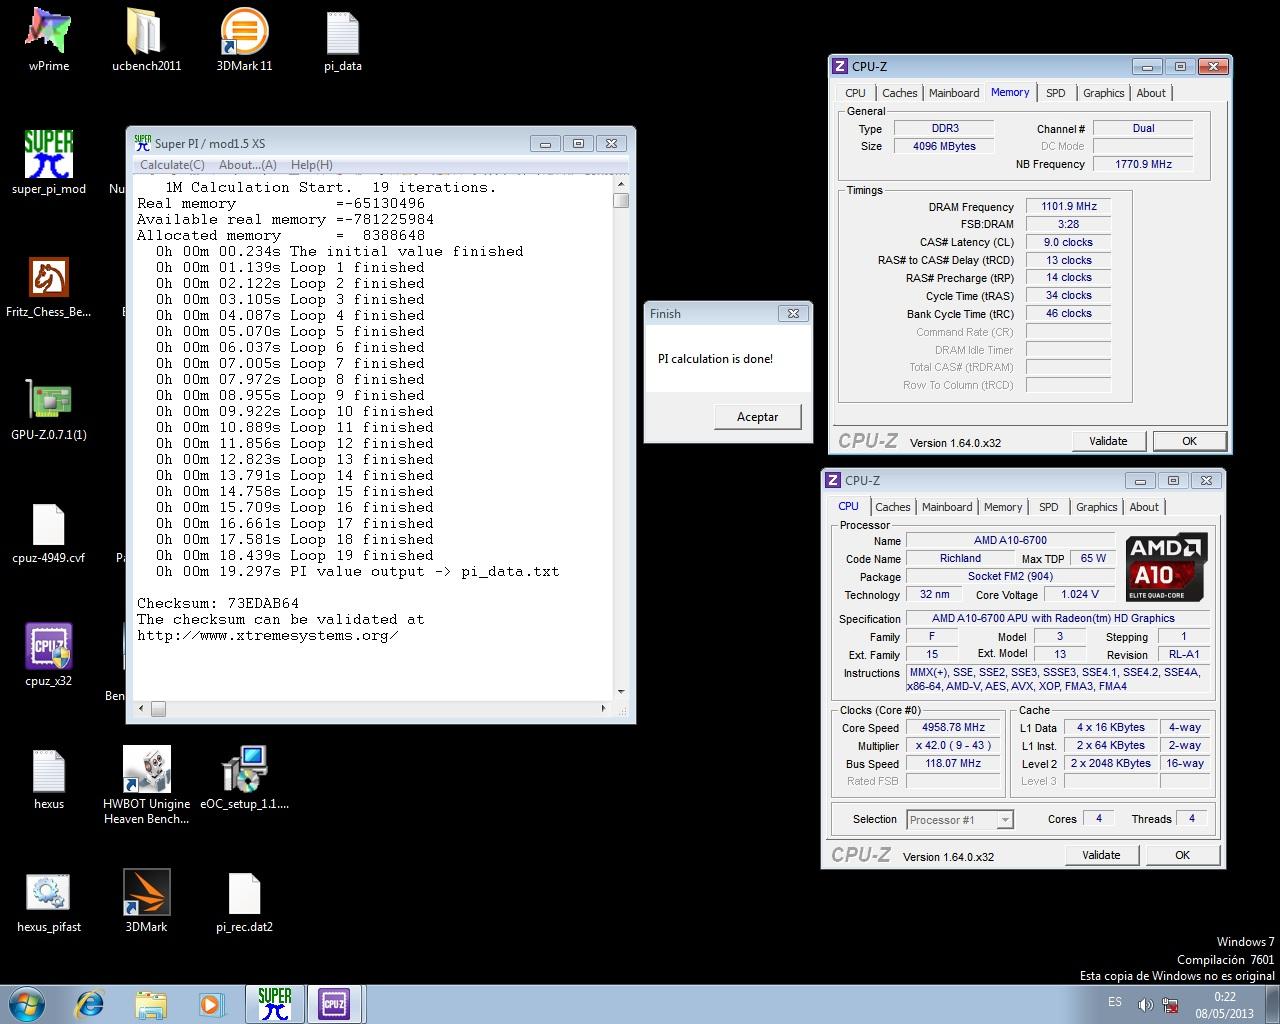Click the Checksum: 73EDAB64 line
Viewport: 1280px width, 1024px height.
[218, 603]
